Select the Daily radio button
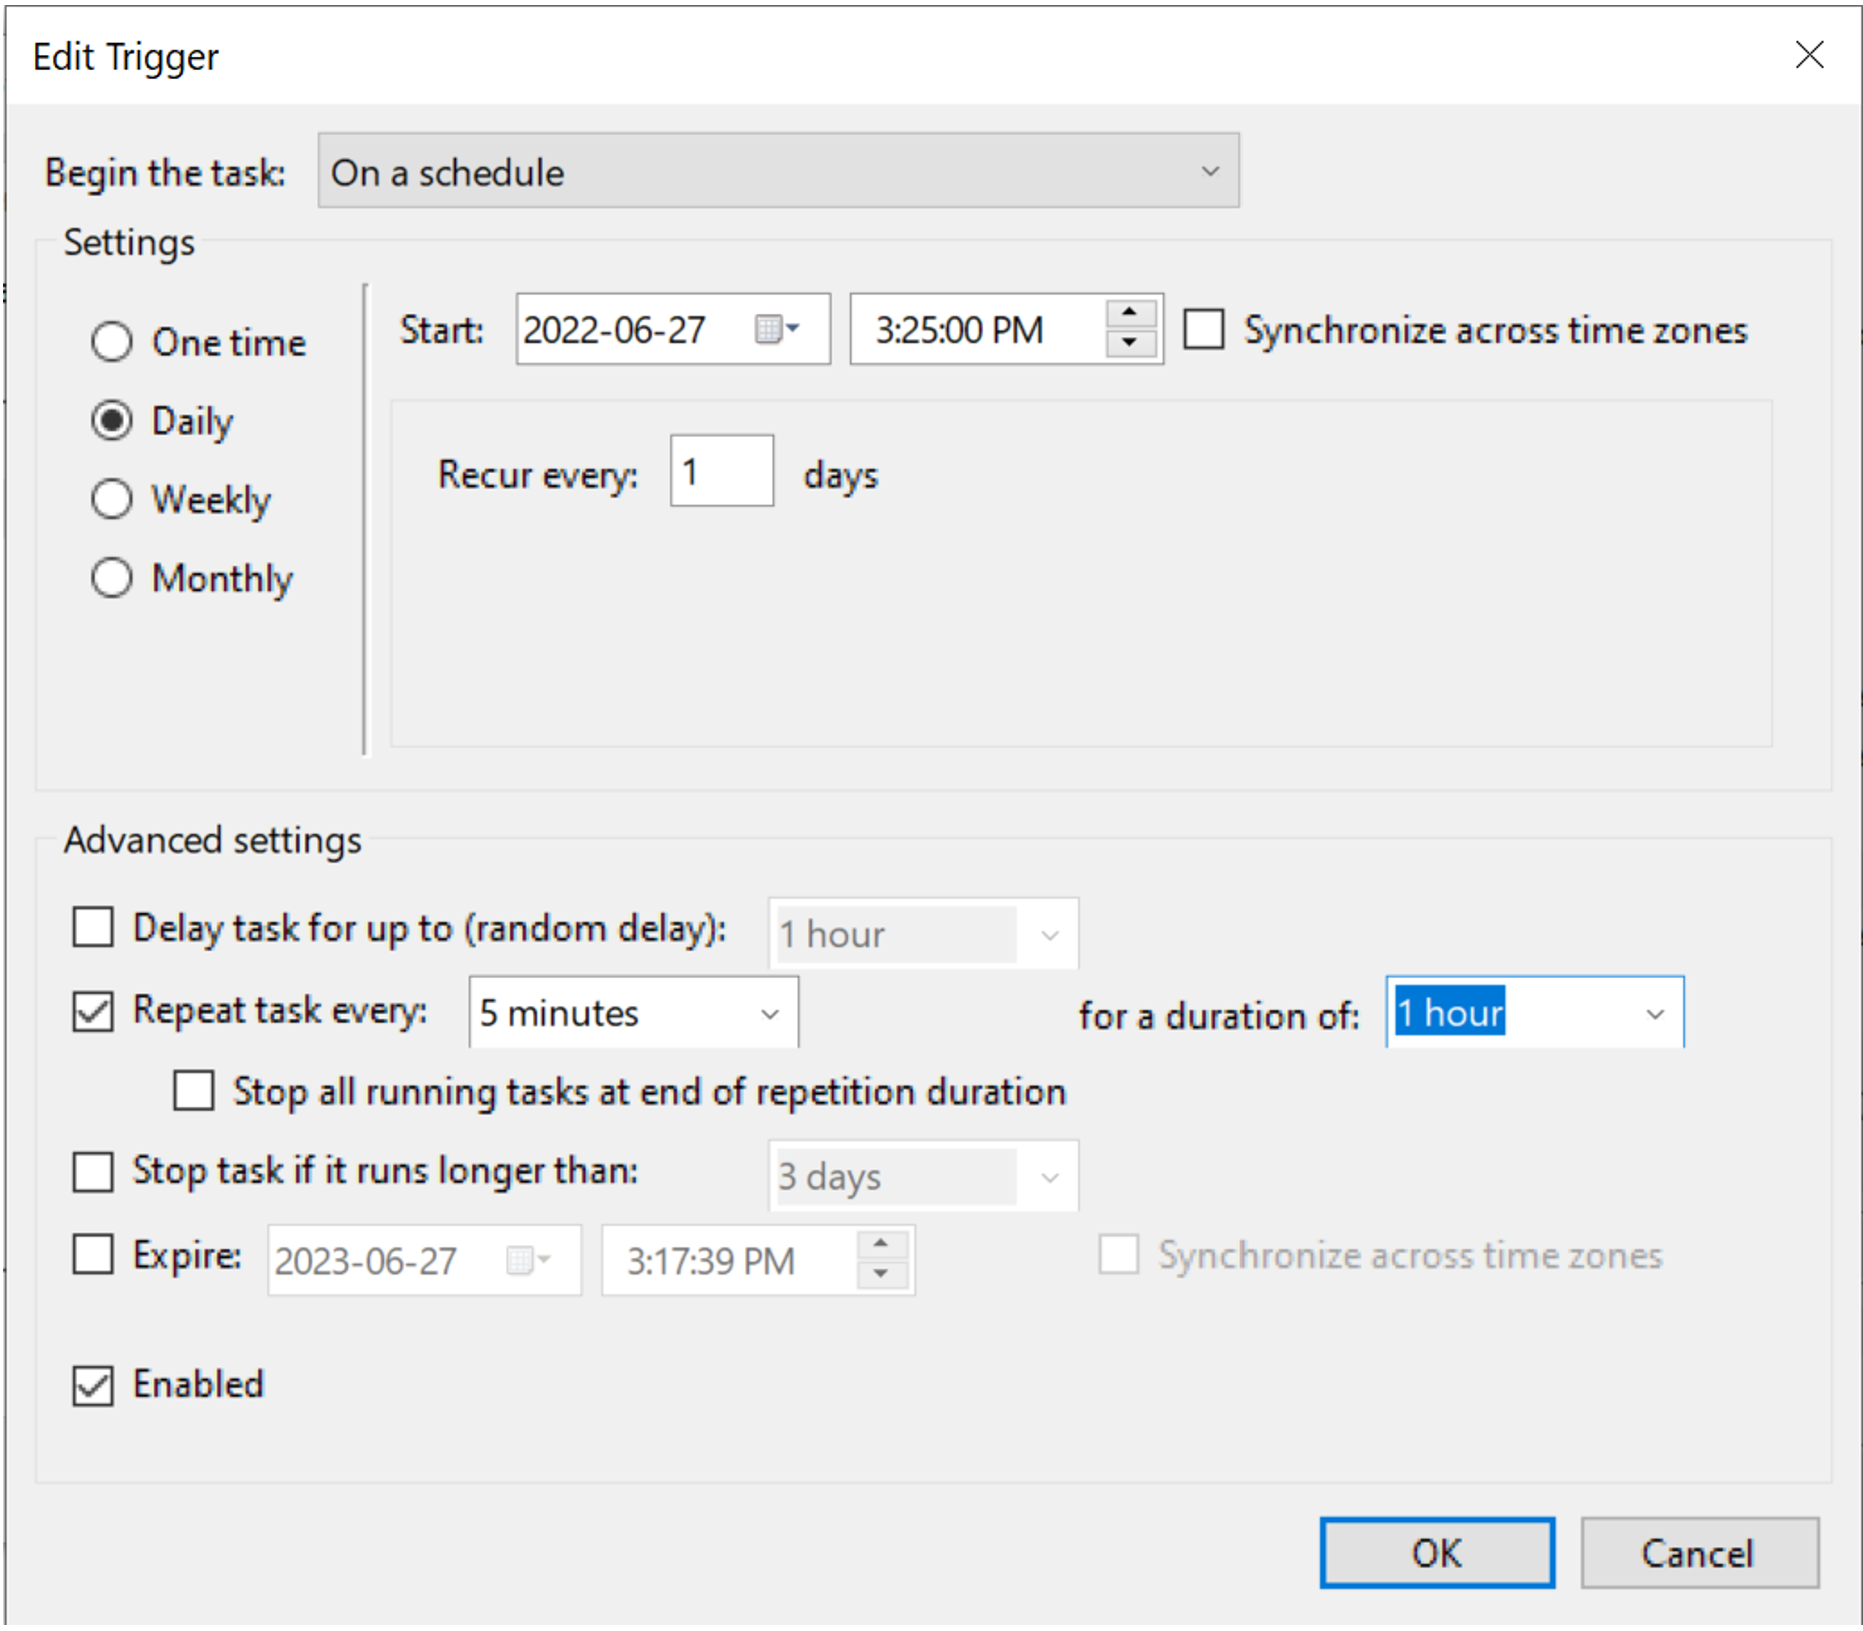Image resolution: width=1863 pixels, height=1631 pixels. 112,421
